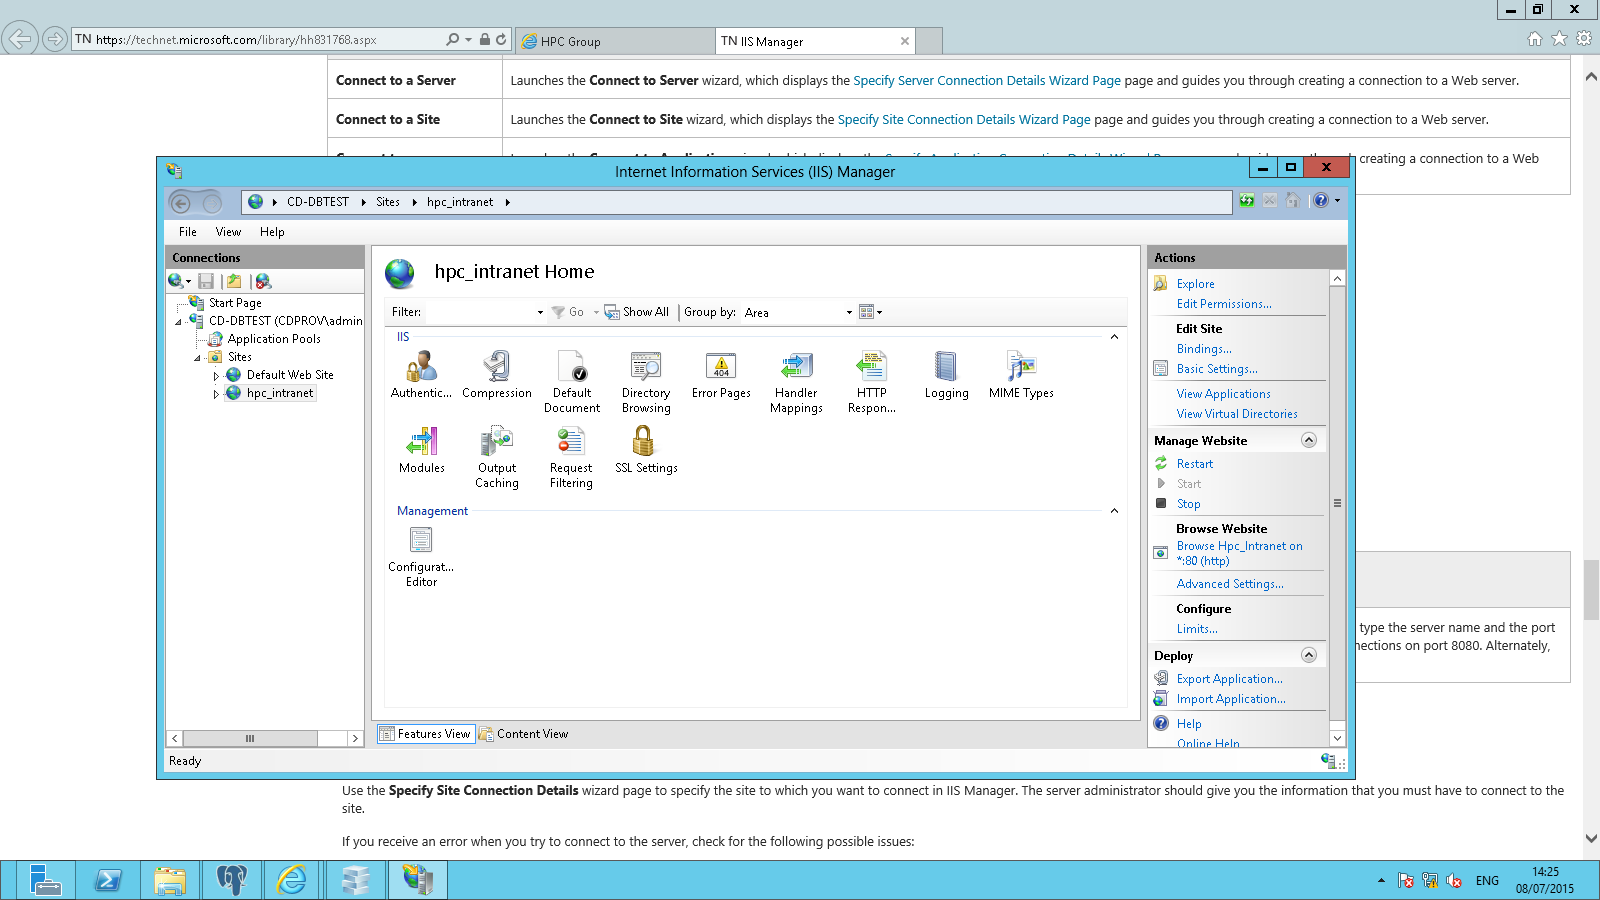Collapse the Deploy actions section

click(x=1309, y=655)
